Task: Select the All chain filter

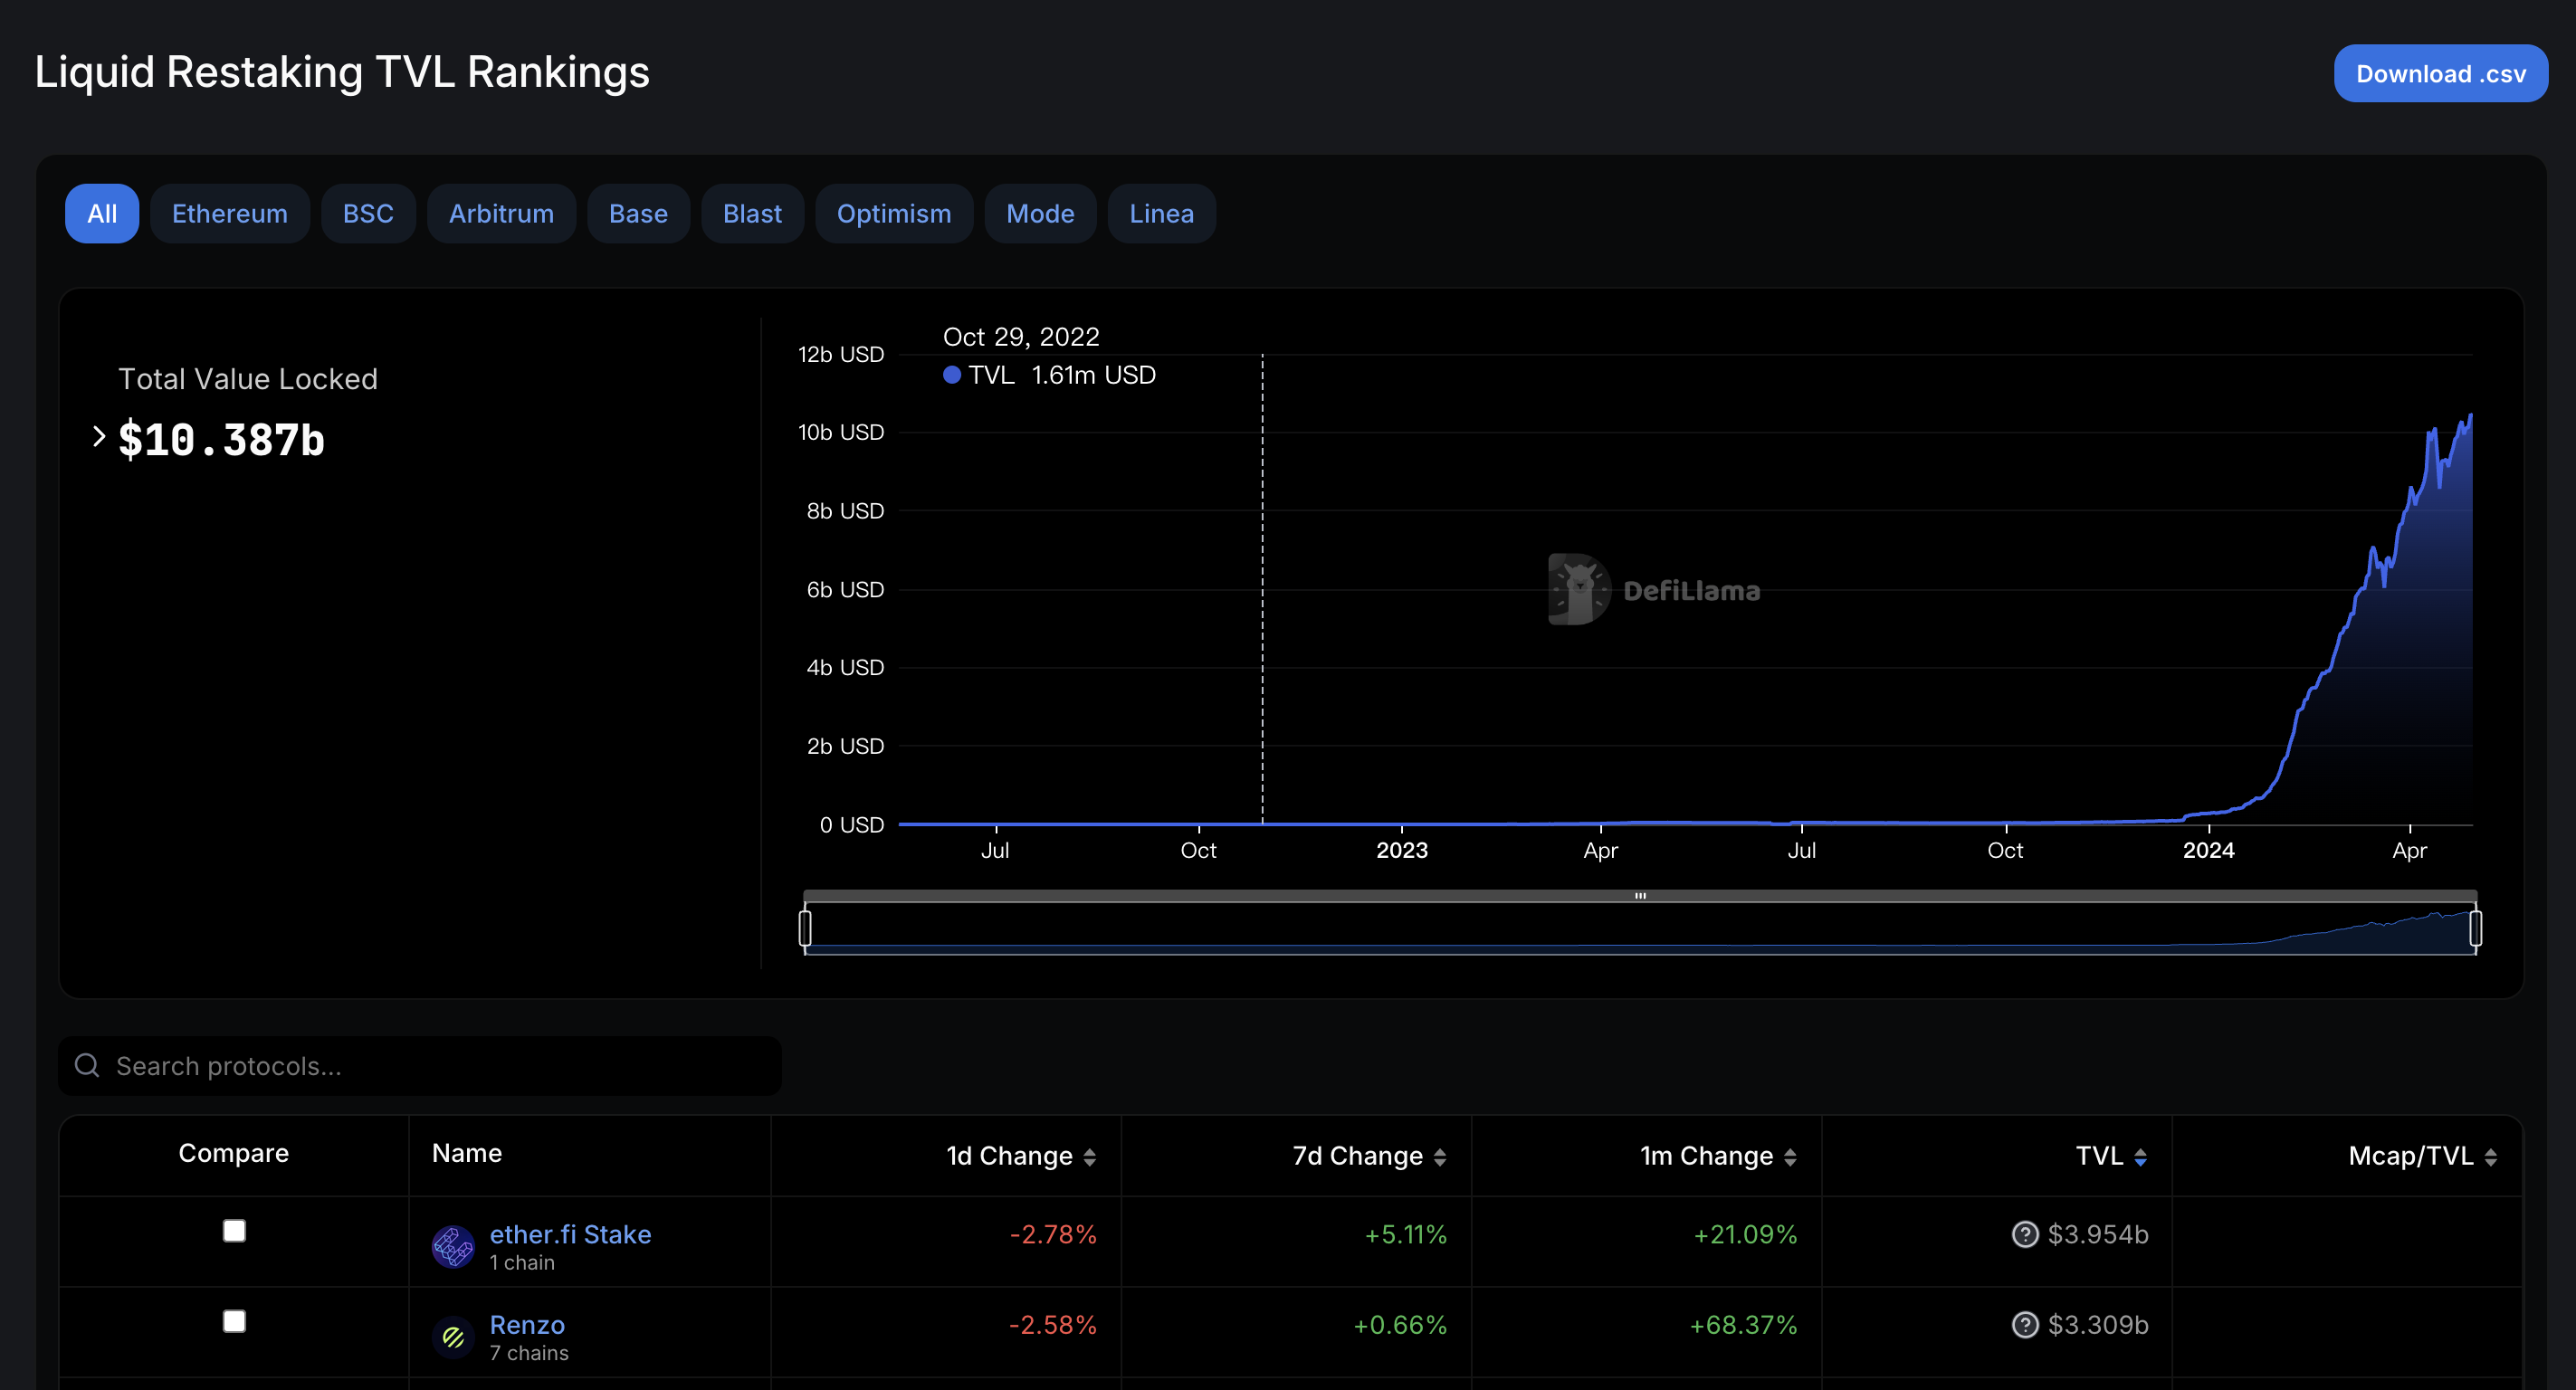Action: coord(102,214)
